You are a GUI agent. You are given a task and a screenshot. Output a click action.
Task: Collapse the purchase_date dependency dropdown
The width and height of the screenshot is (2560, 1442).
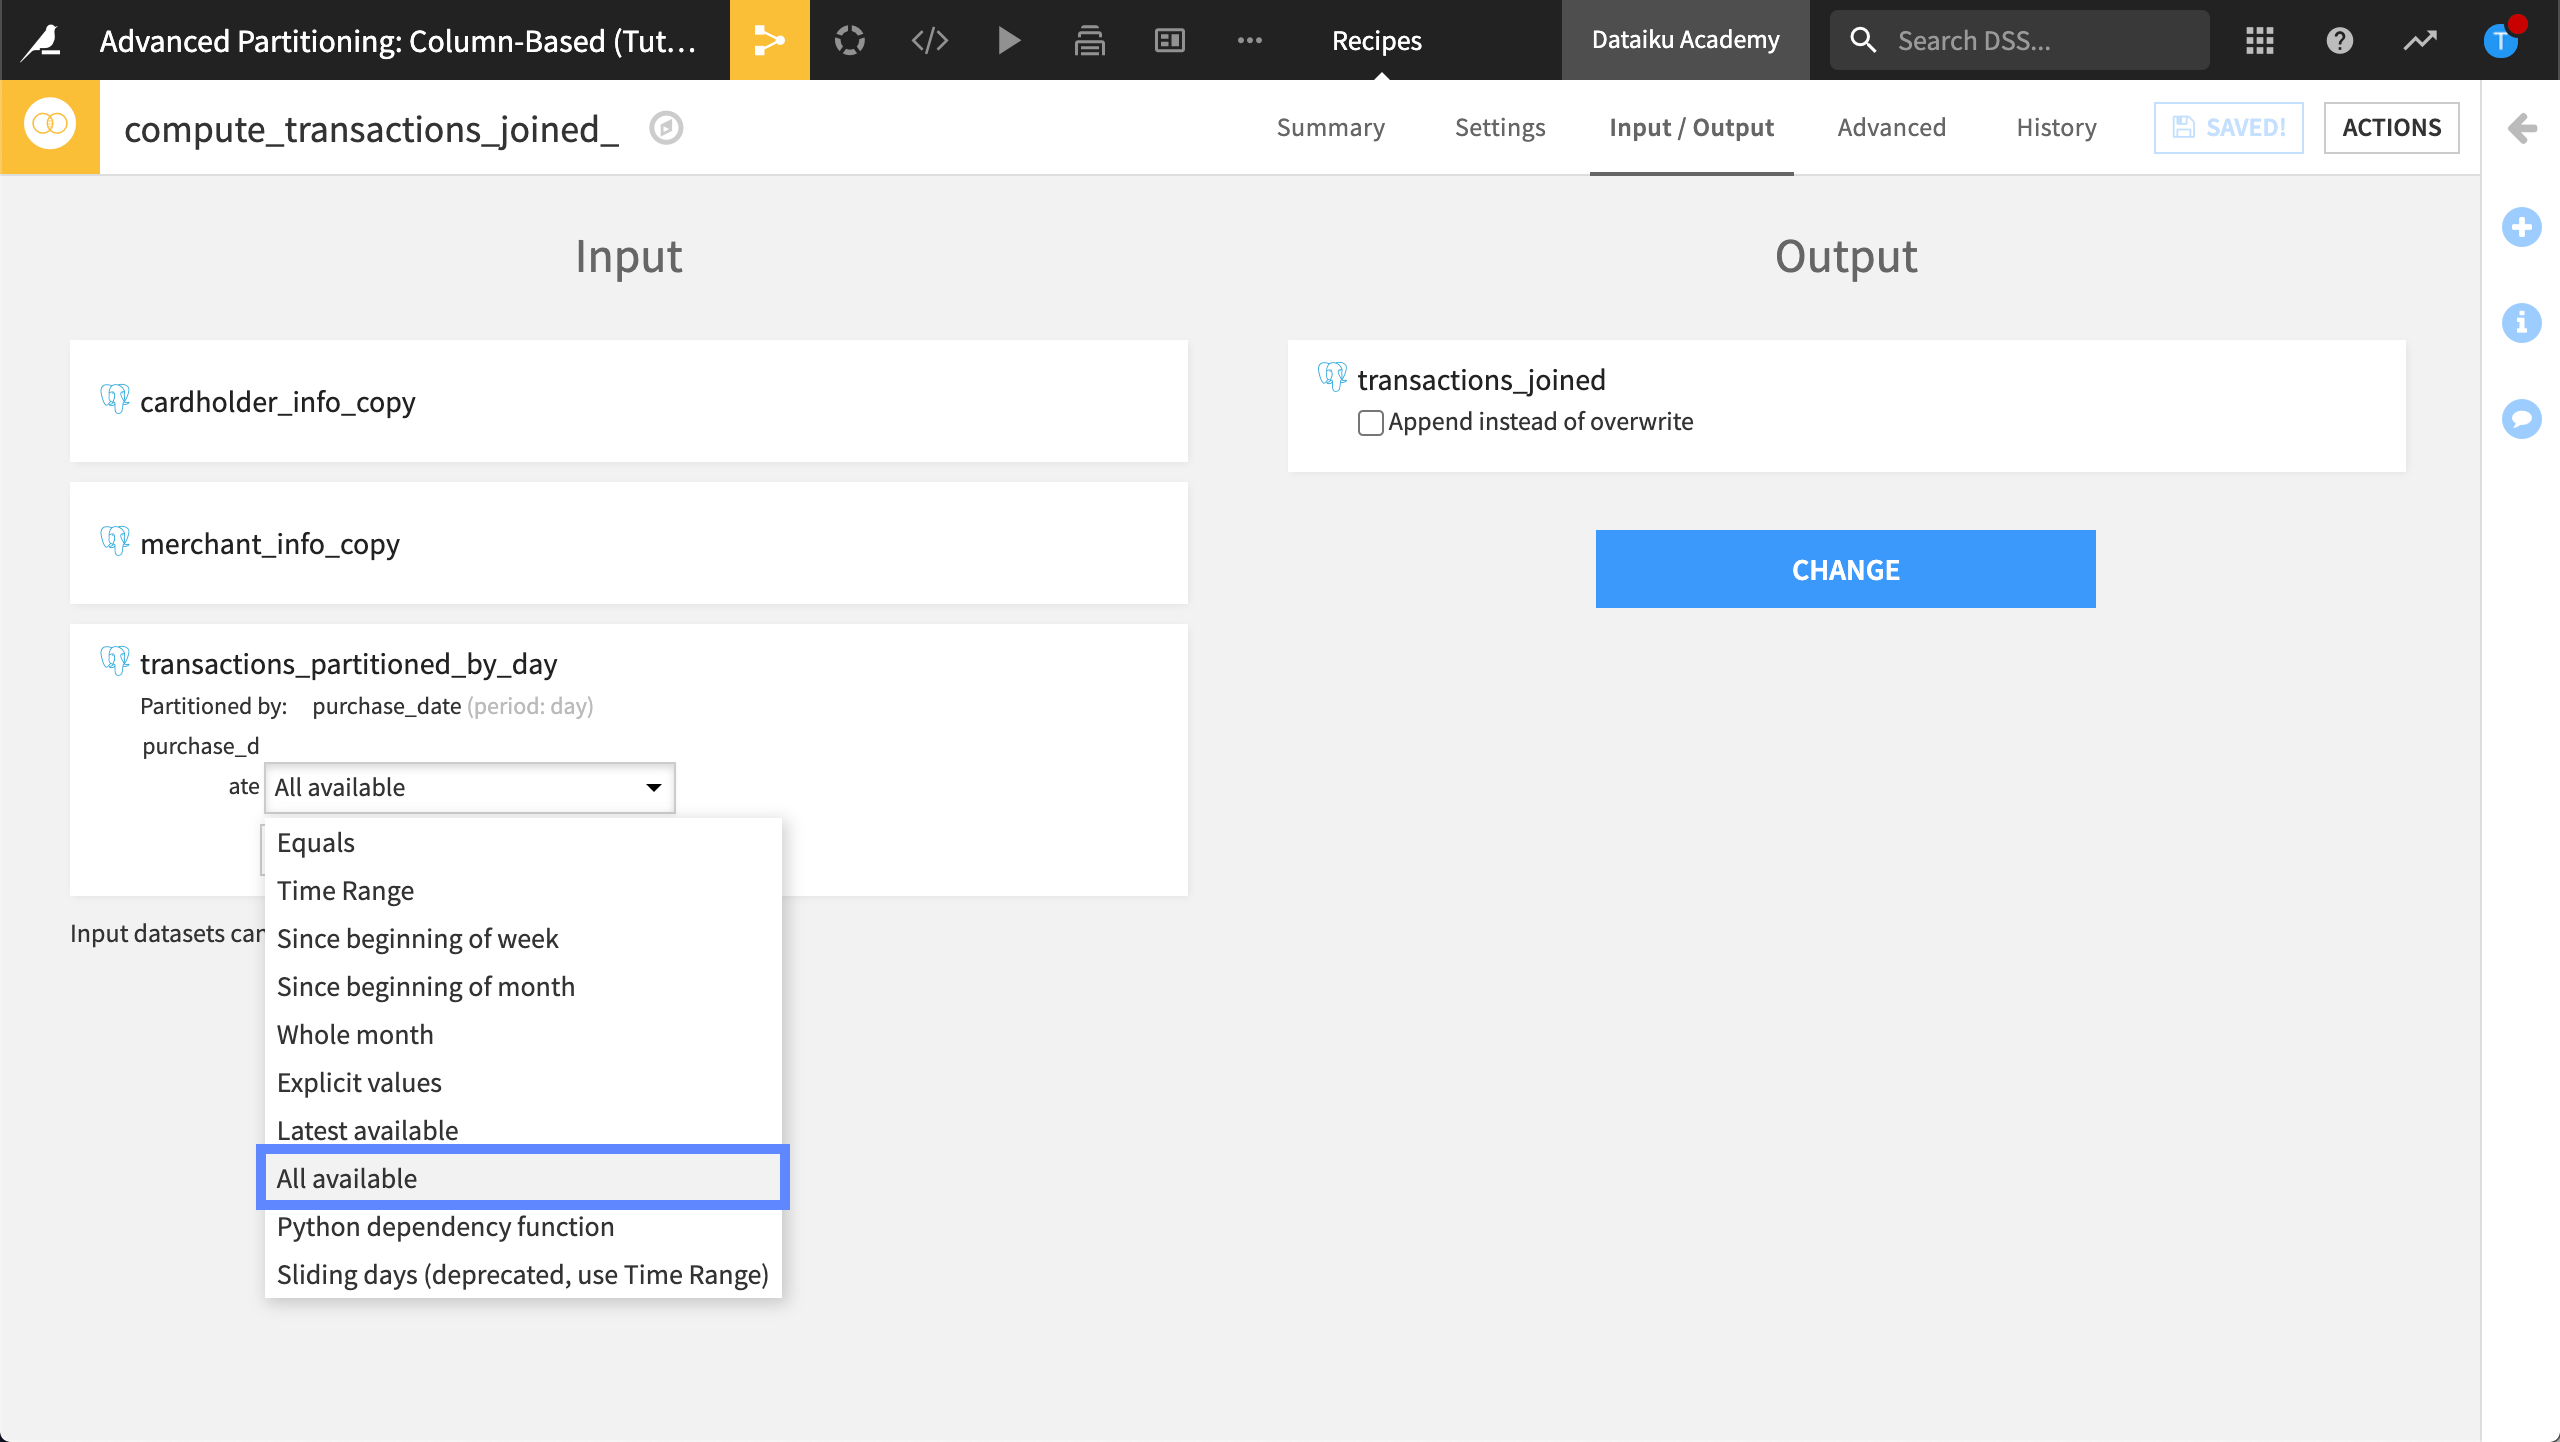tap(469, 788)
